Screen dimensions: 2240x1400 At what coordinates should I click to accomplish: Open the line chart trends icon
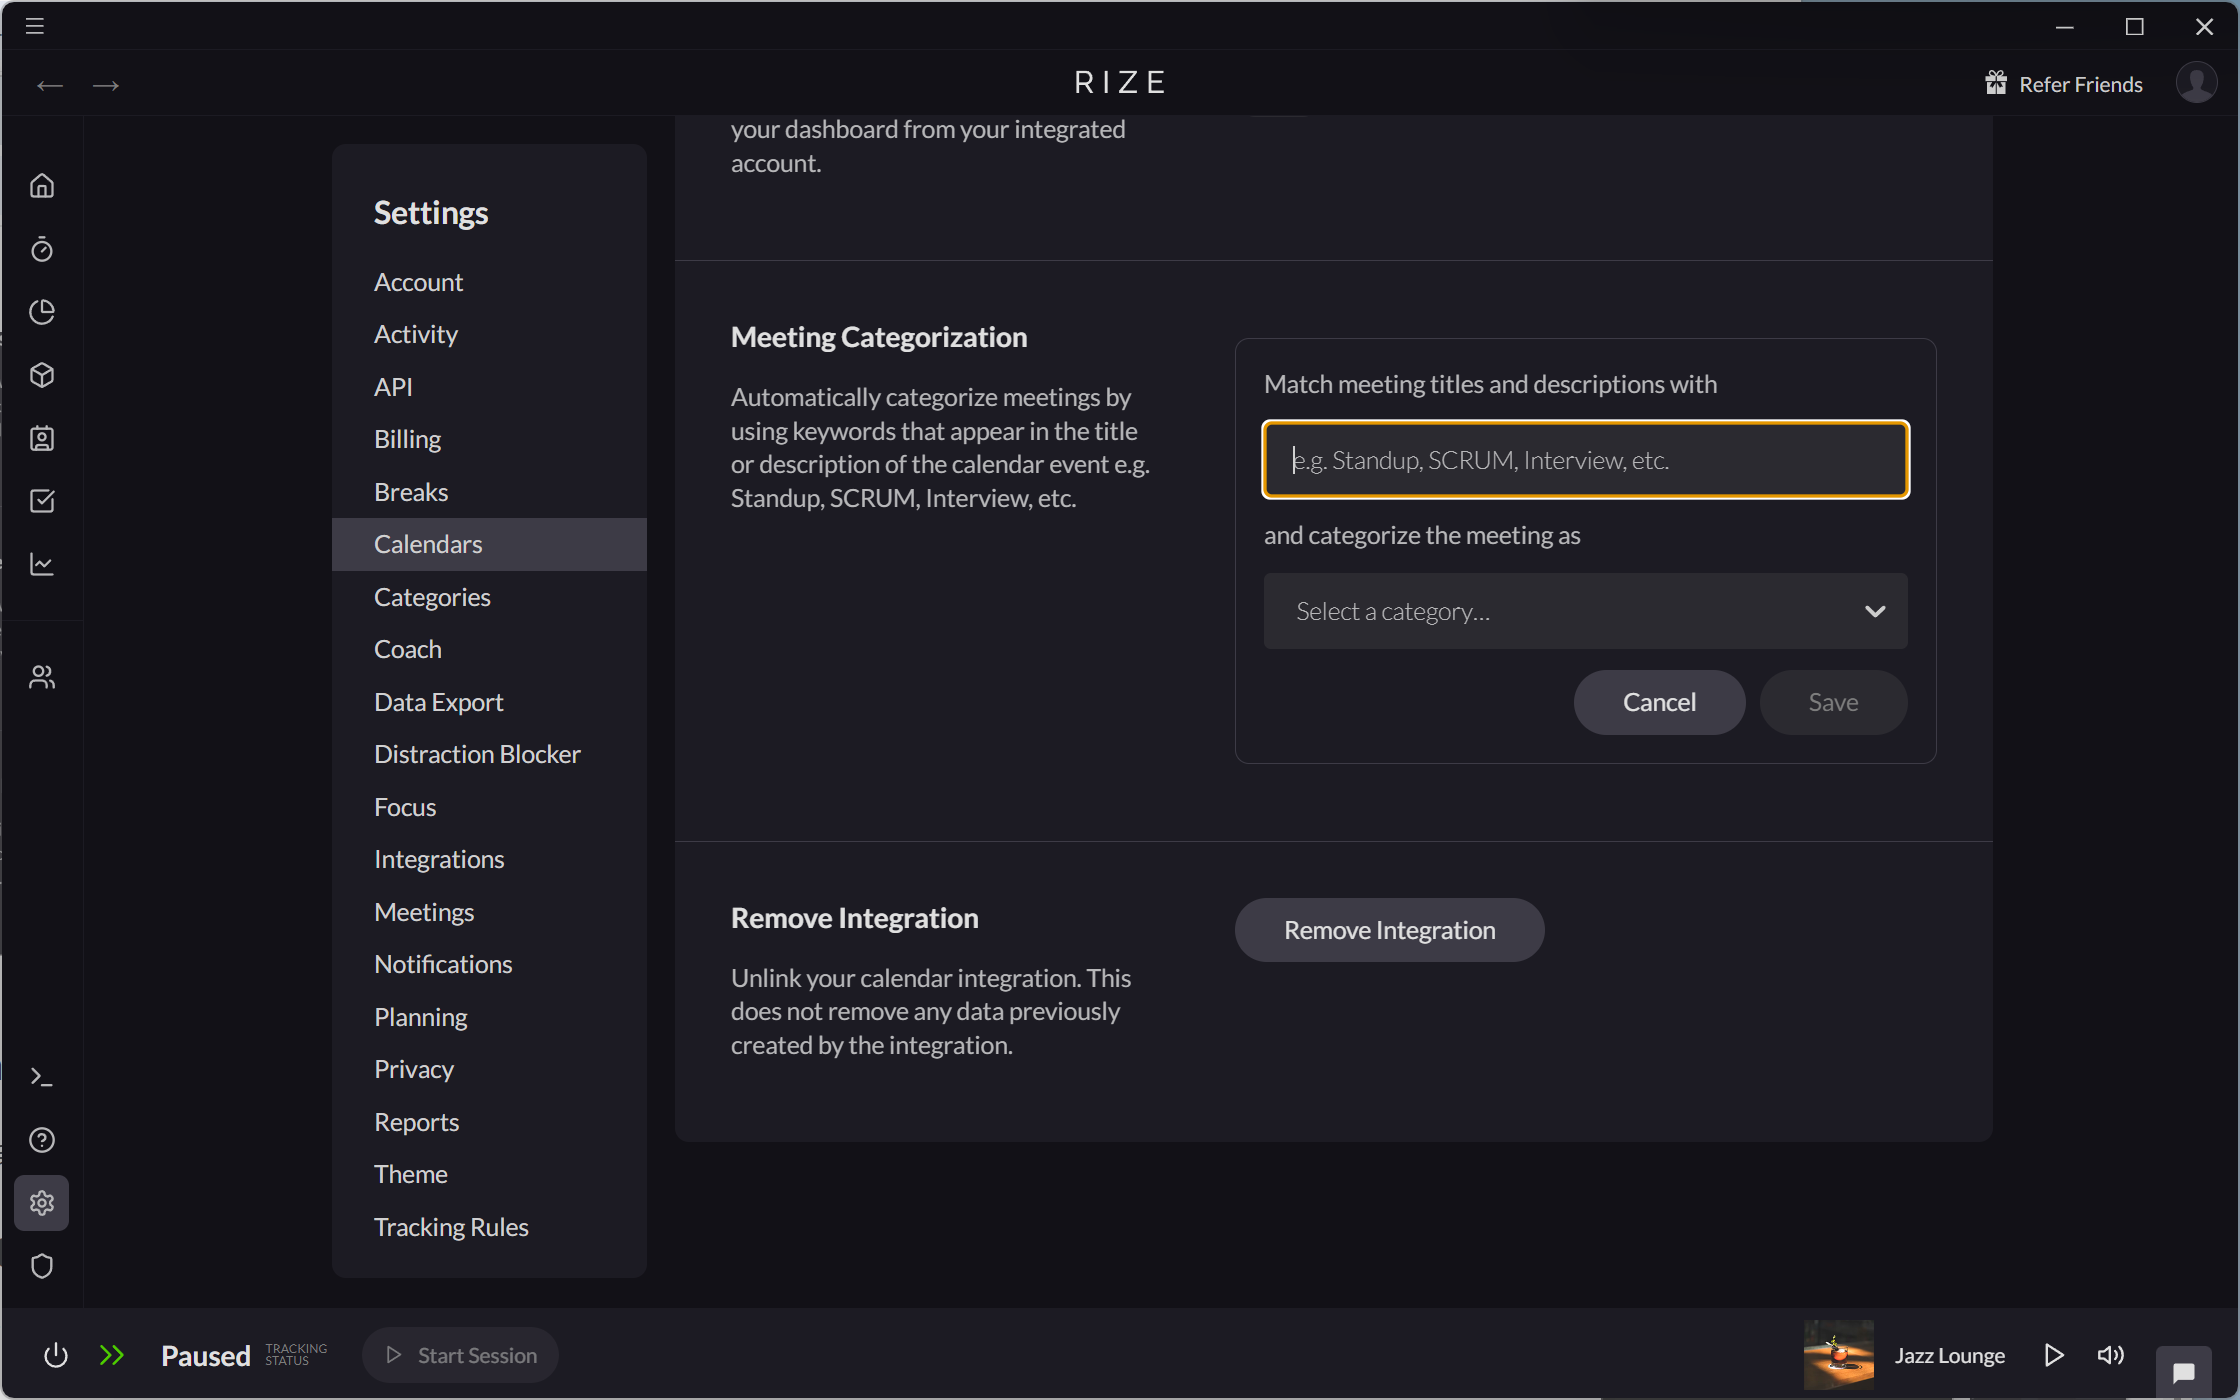pyautogui.click(x=42, y=564)
